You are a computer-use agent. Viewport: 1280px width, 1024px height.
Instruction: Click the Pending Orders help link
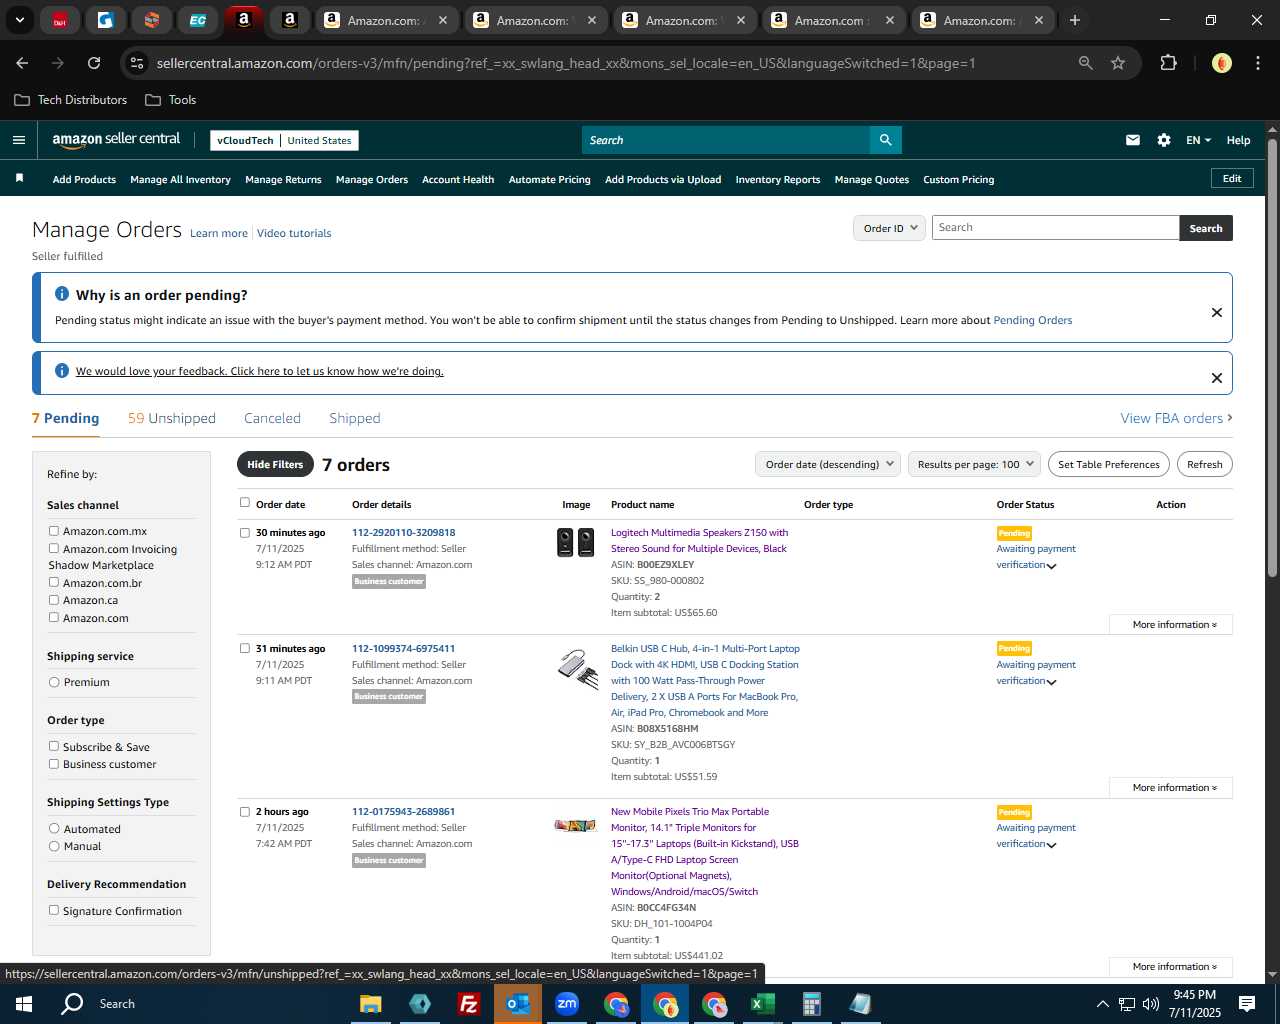pos(1032,320)
